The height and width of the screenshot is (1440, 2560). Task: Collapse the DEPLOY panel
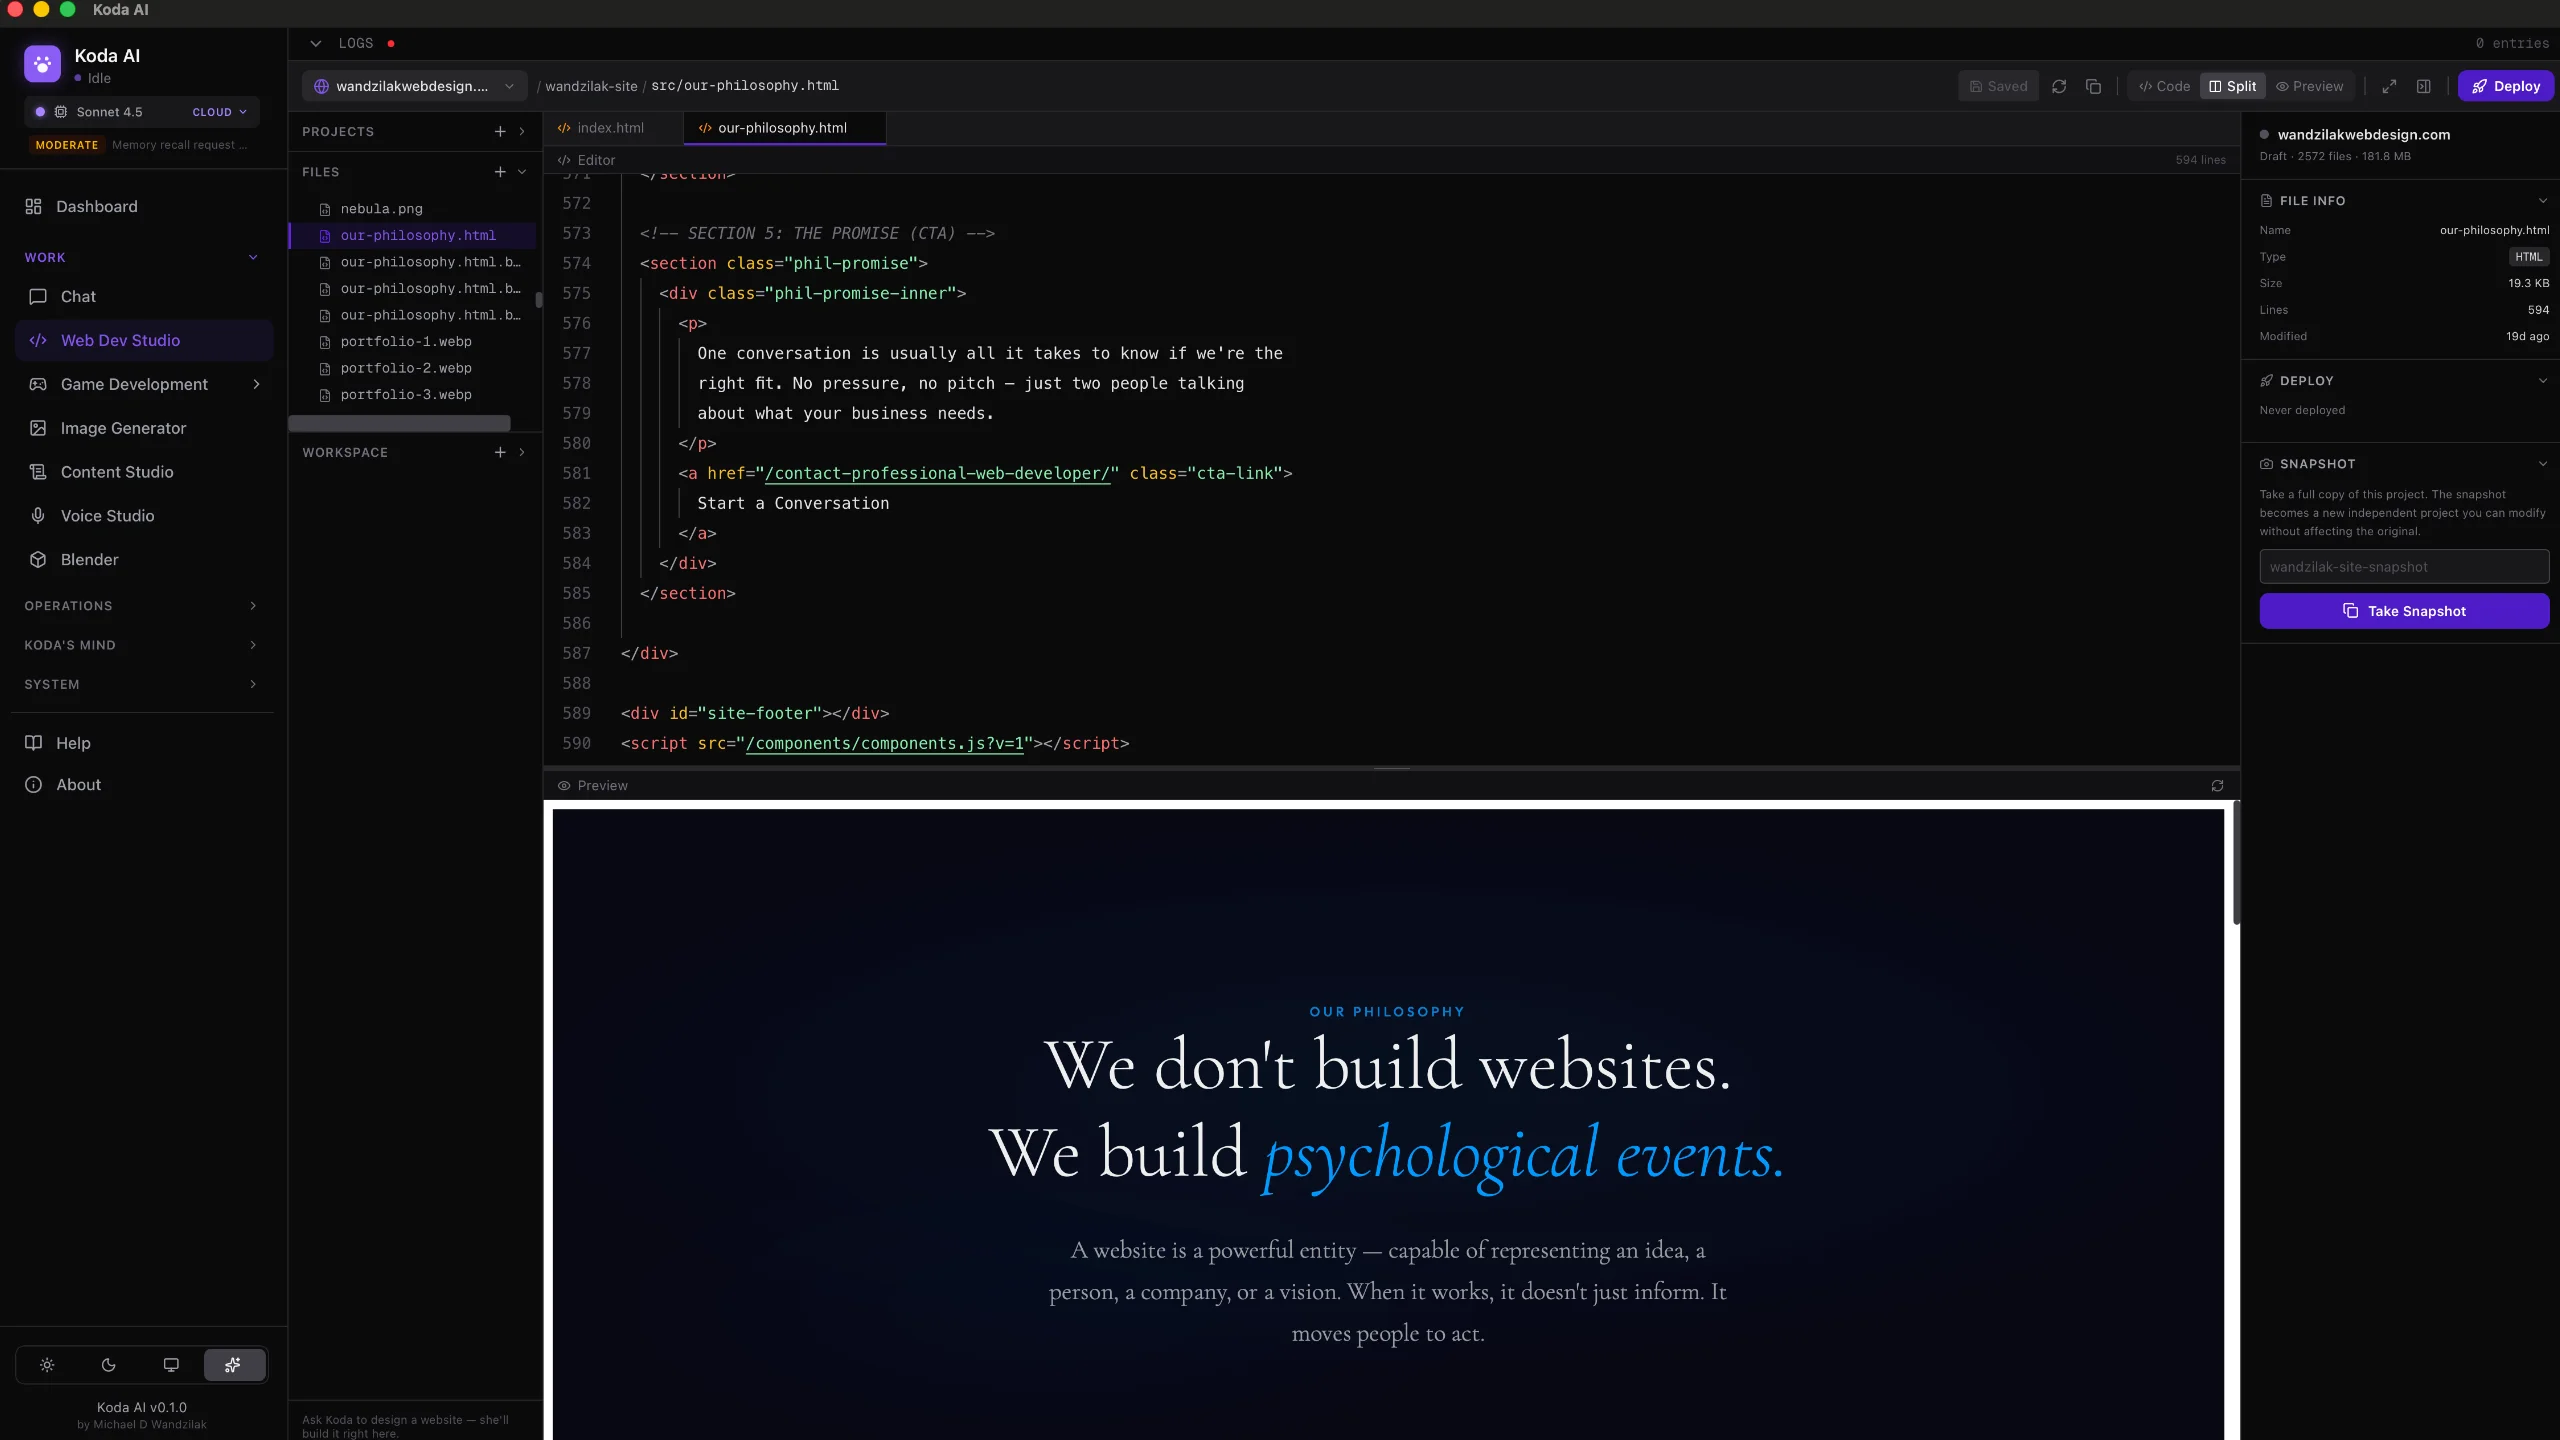pos(2542,380)
